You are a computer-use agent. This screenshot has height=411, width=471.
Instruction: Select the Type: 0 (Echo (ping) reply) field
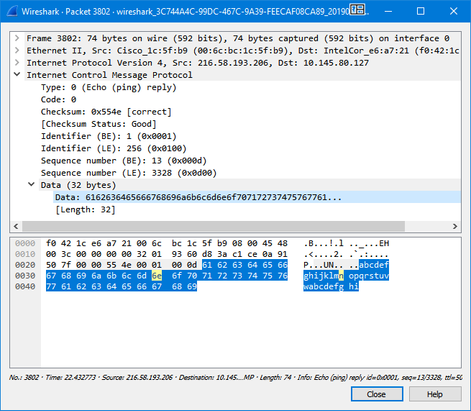109,87
